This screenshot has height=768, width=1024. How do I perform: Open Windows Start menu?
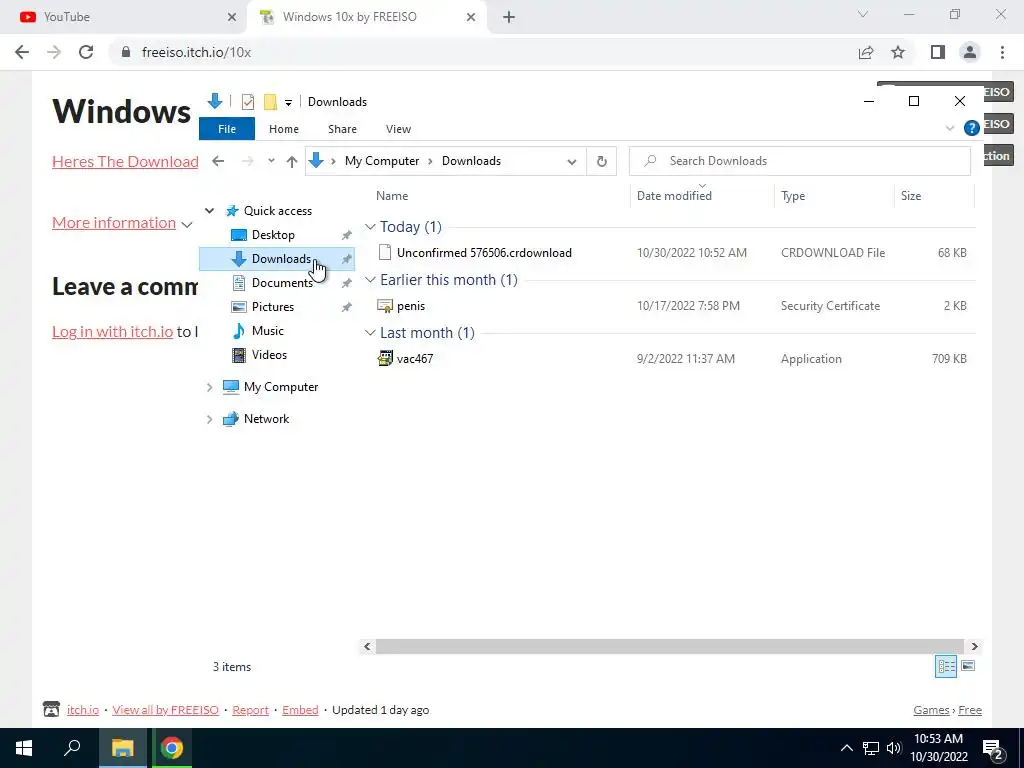pyautogui.click(x=24, y=748)
